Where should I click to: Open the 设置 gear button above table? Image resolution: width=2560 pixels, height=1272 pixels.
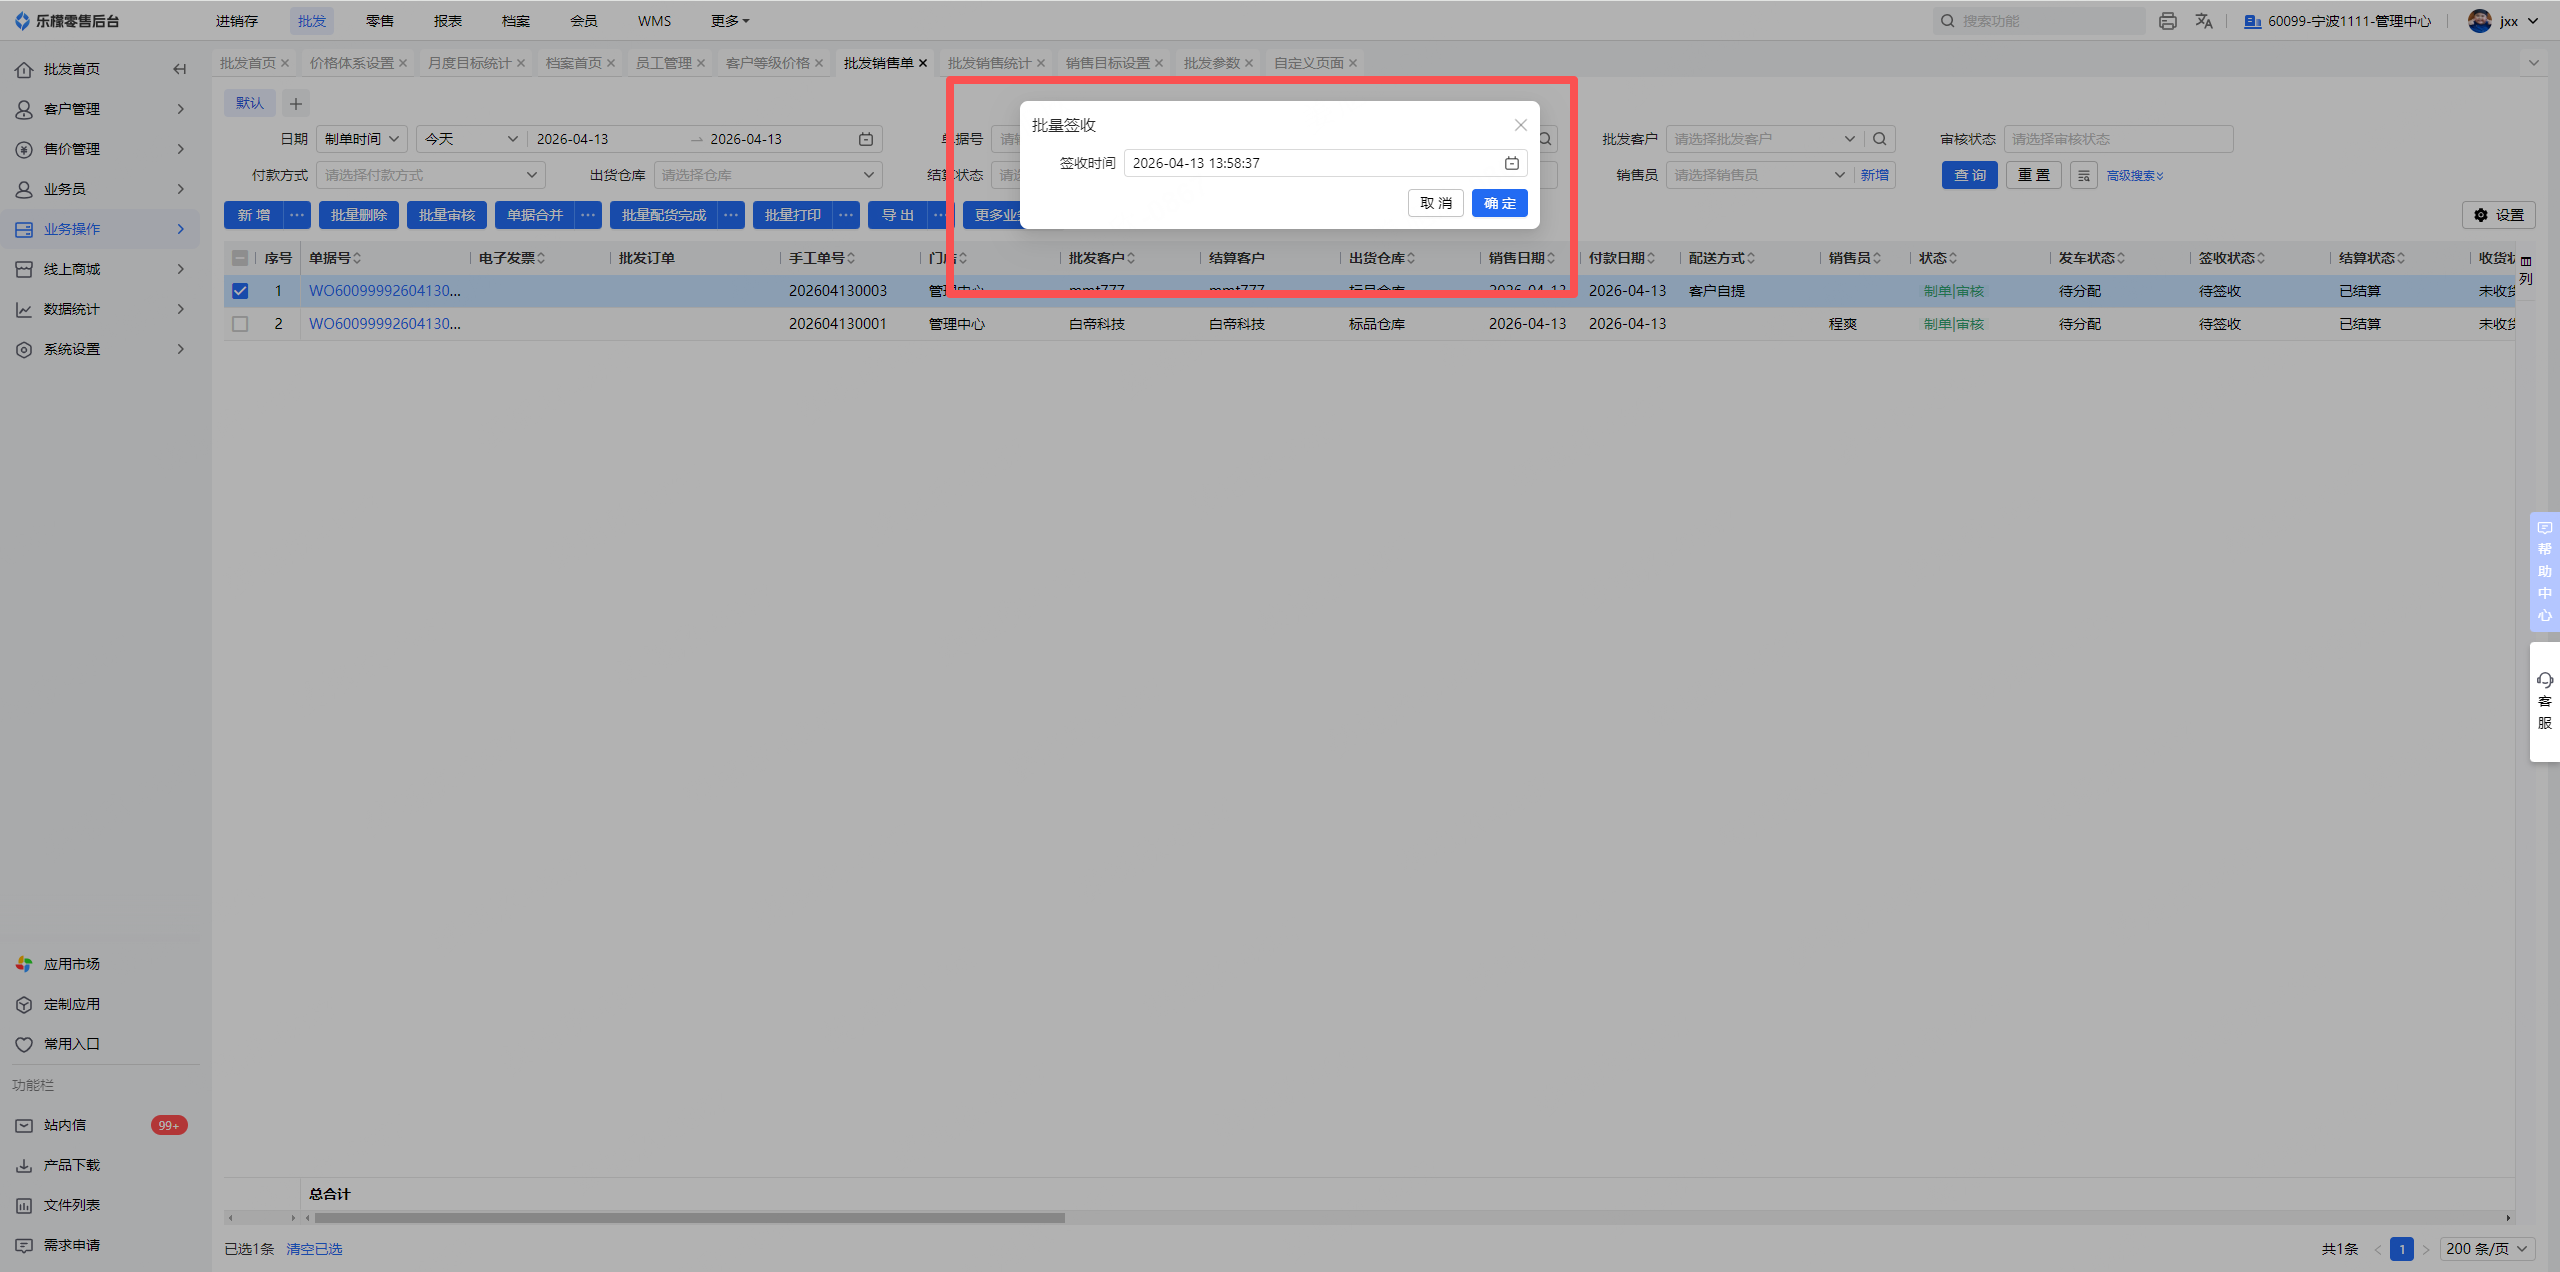coord(2498,215)
